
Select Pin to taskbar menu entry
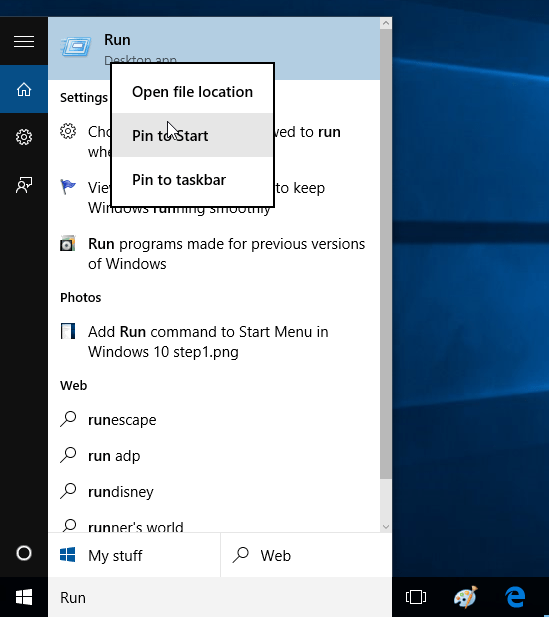[192, 179]
